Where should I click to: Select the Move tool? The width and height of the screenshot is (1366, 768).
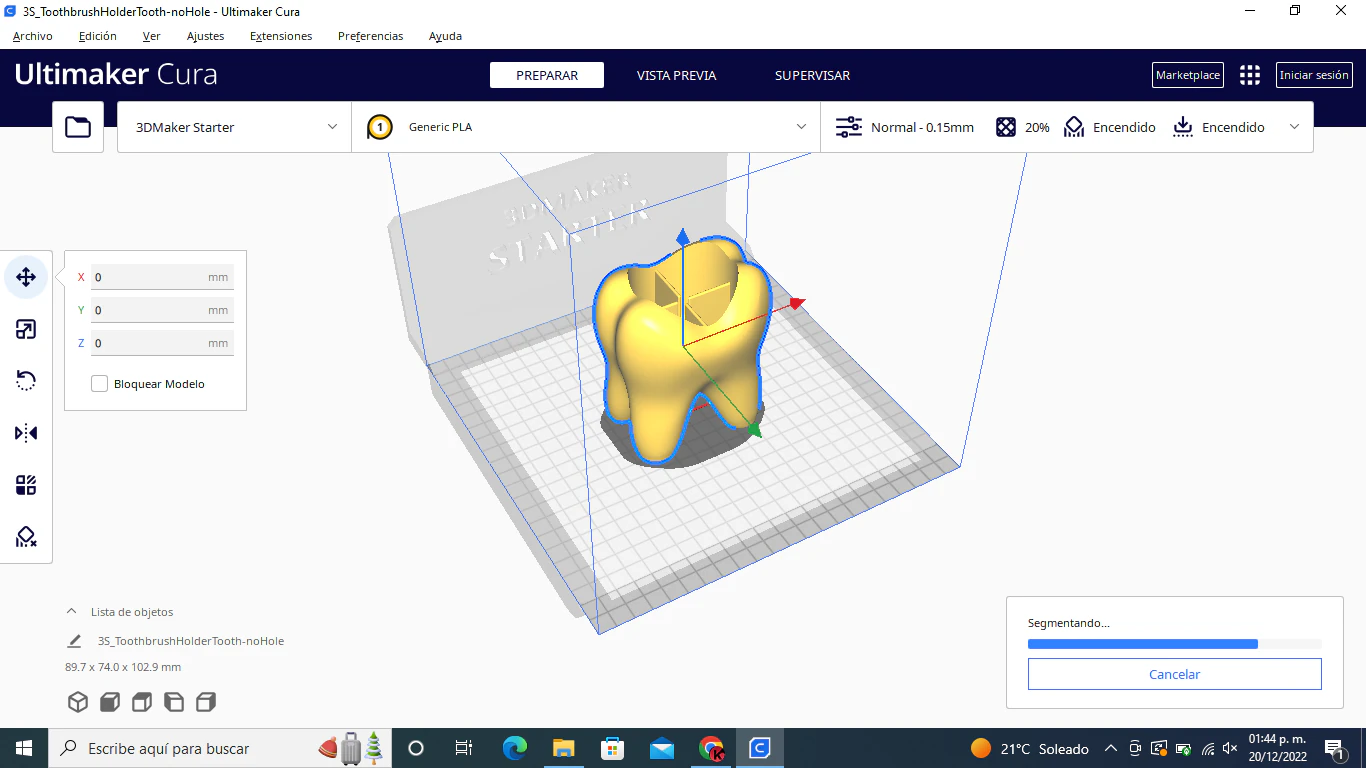pyautogui.click(x=25, y=277)
